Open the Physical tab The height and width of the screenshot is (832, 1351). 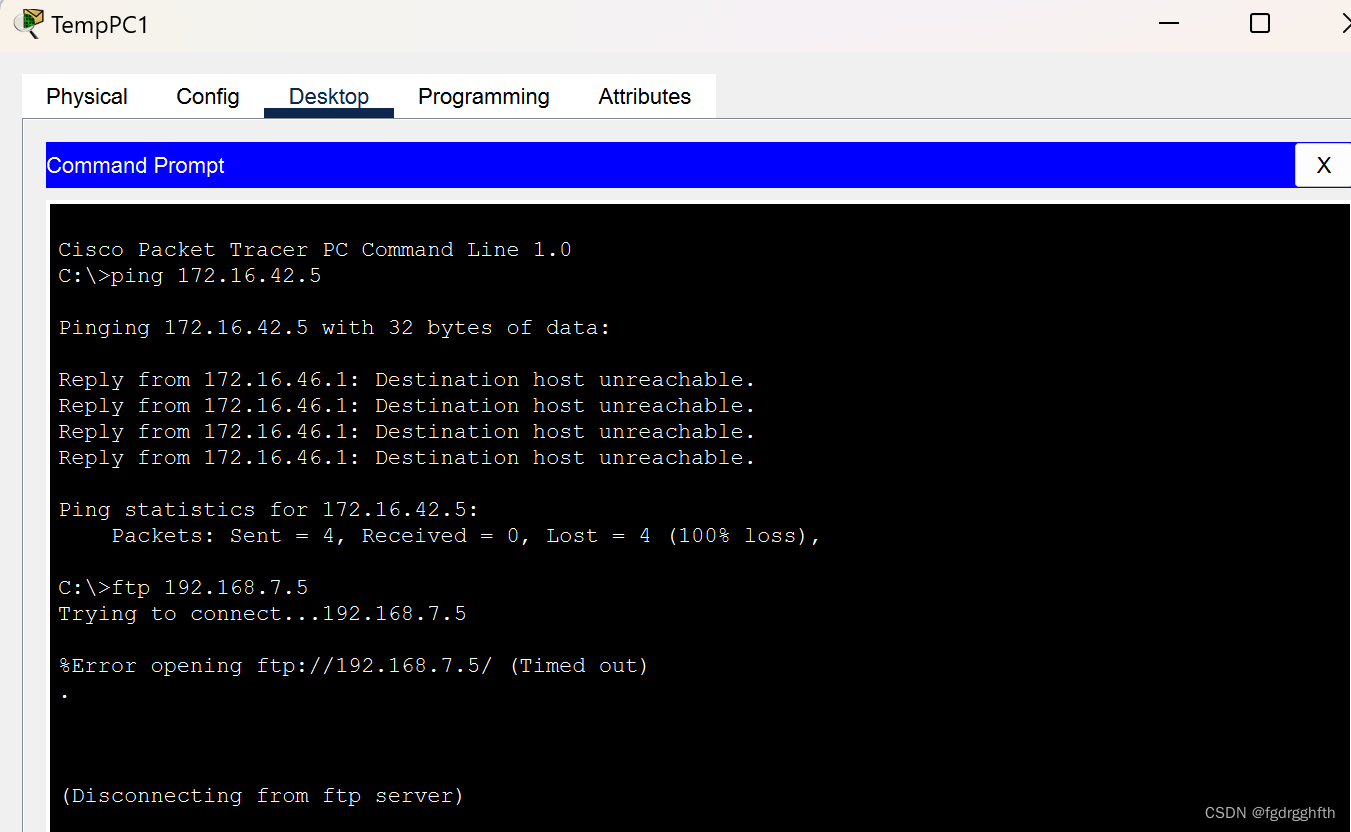tap(87, 97)
